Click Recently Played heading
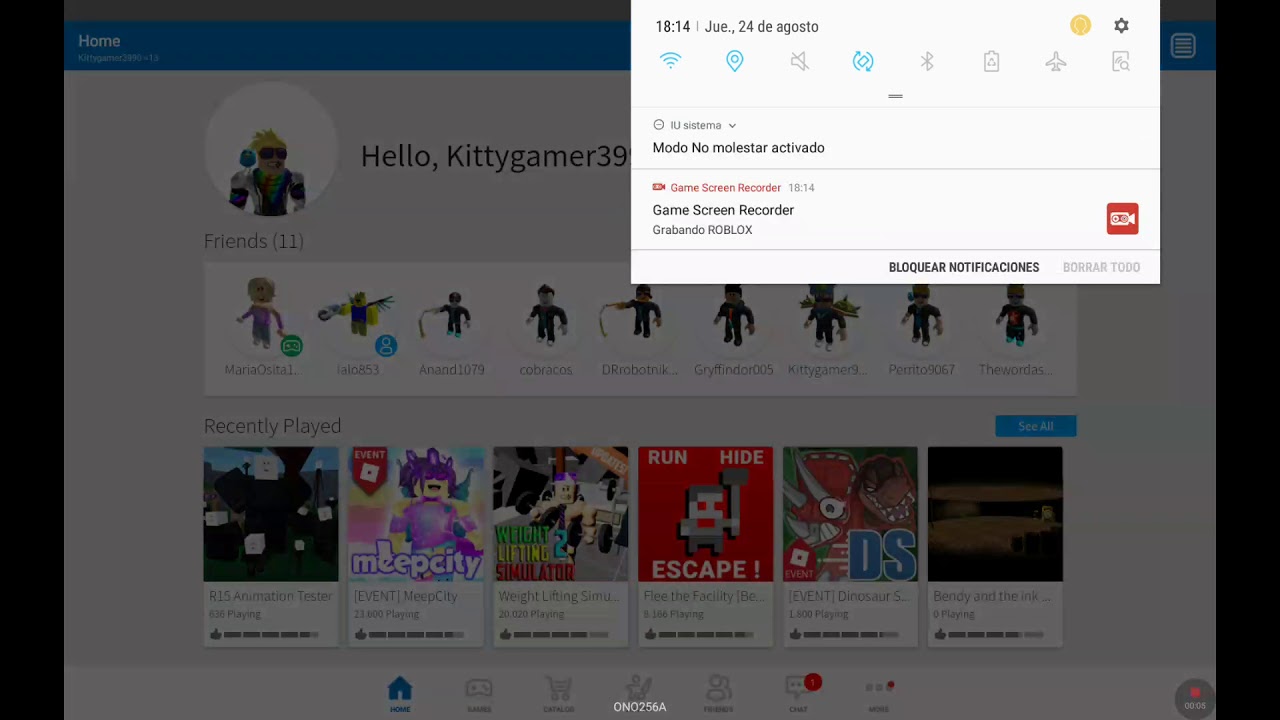Viewport: 1280px width, 720px height. click(x=272, y=426)
